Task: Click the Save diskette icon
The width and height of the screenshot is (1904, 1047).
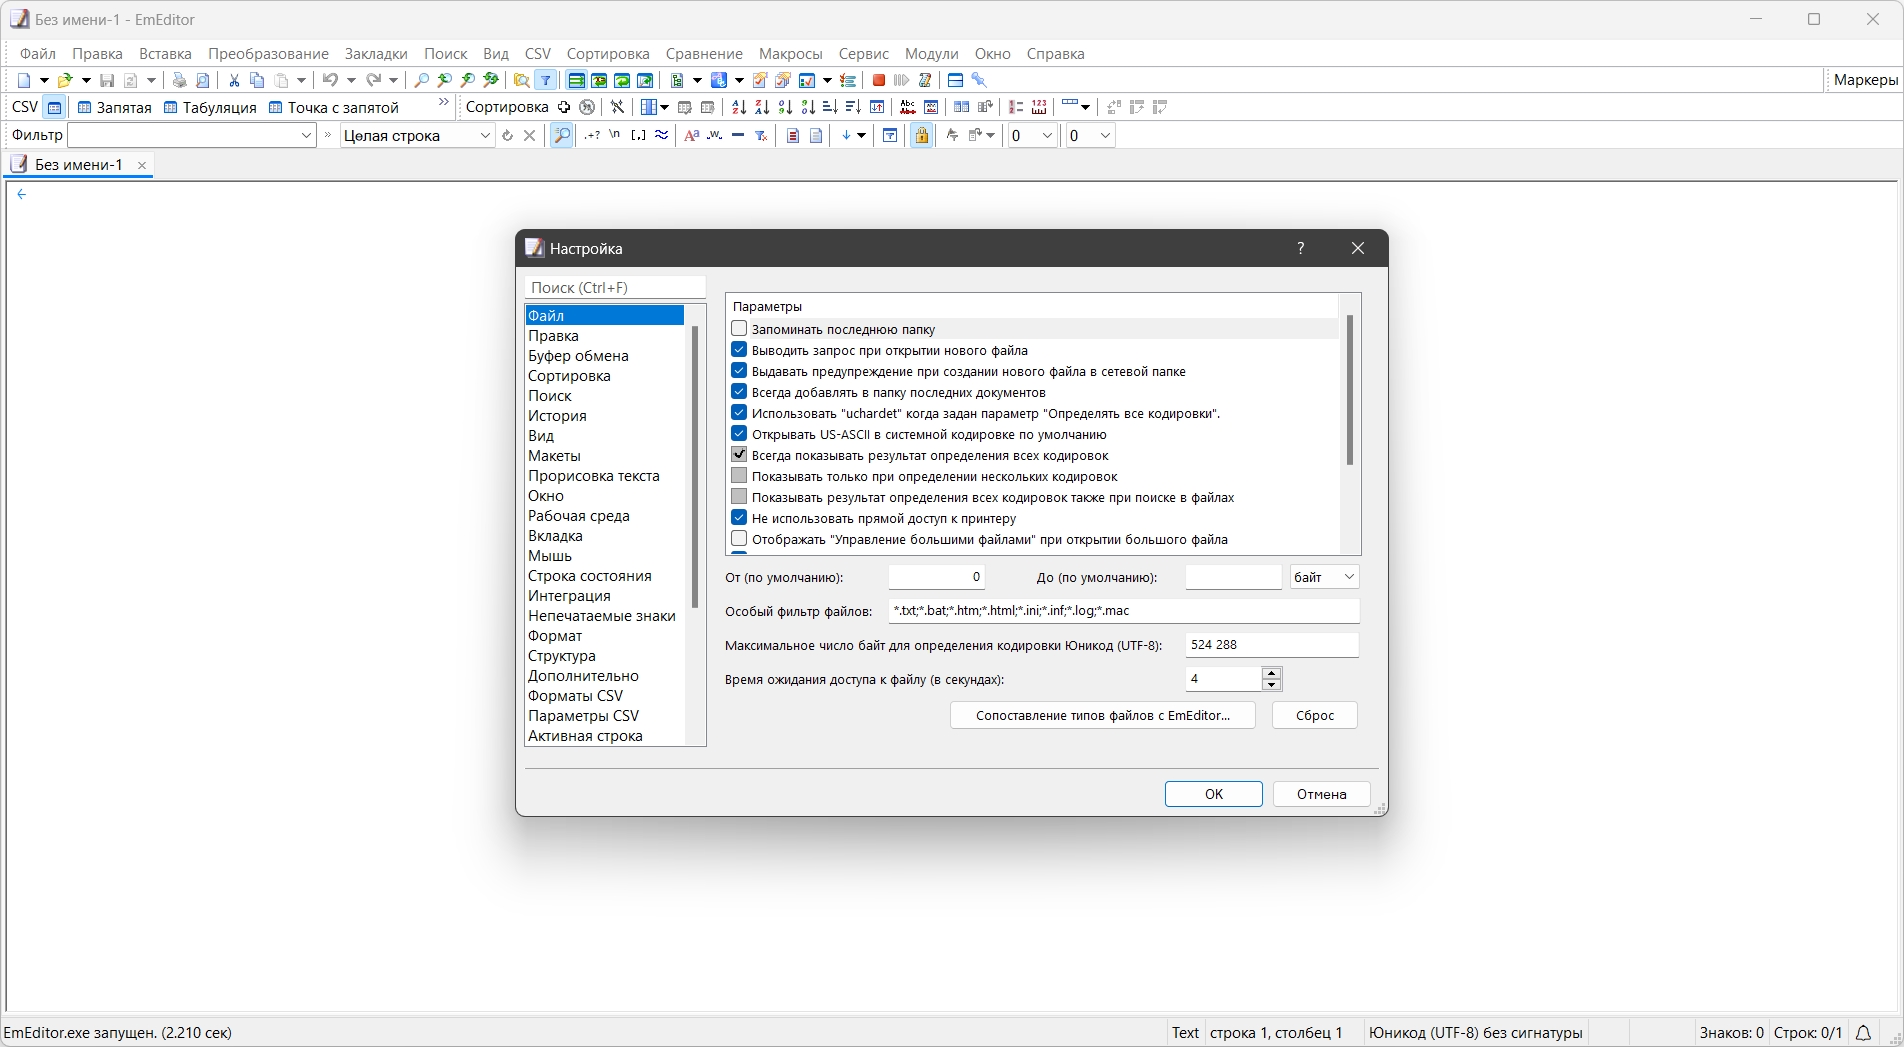Action: tap(107, 80)
